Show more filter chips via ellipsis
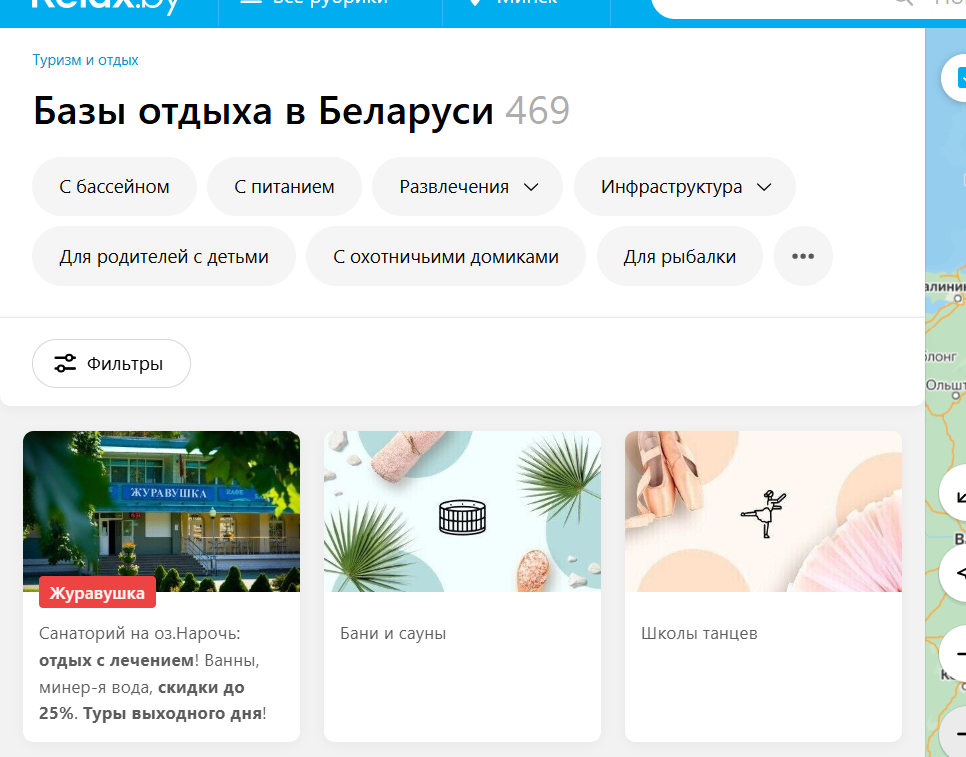The width and height of the screenshot is (966, 757). pos(803,256)
